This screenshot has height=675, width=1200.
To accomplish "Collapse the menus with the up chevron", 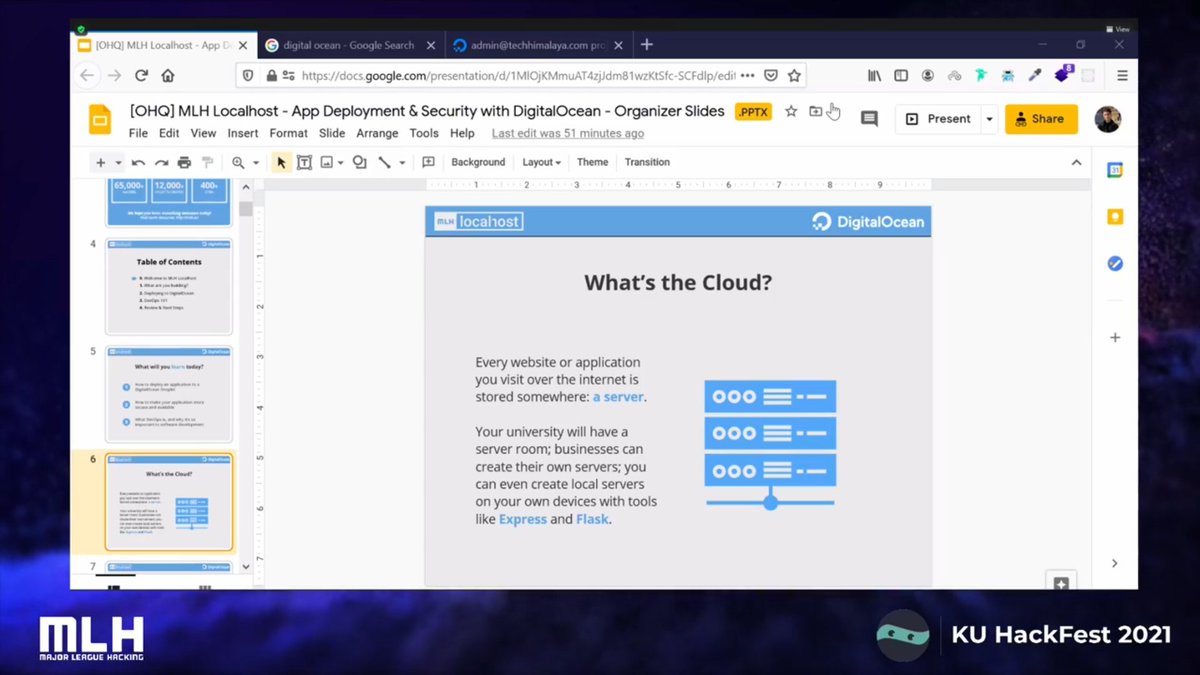I will 1076,162.
